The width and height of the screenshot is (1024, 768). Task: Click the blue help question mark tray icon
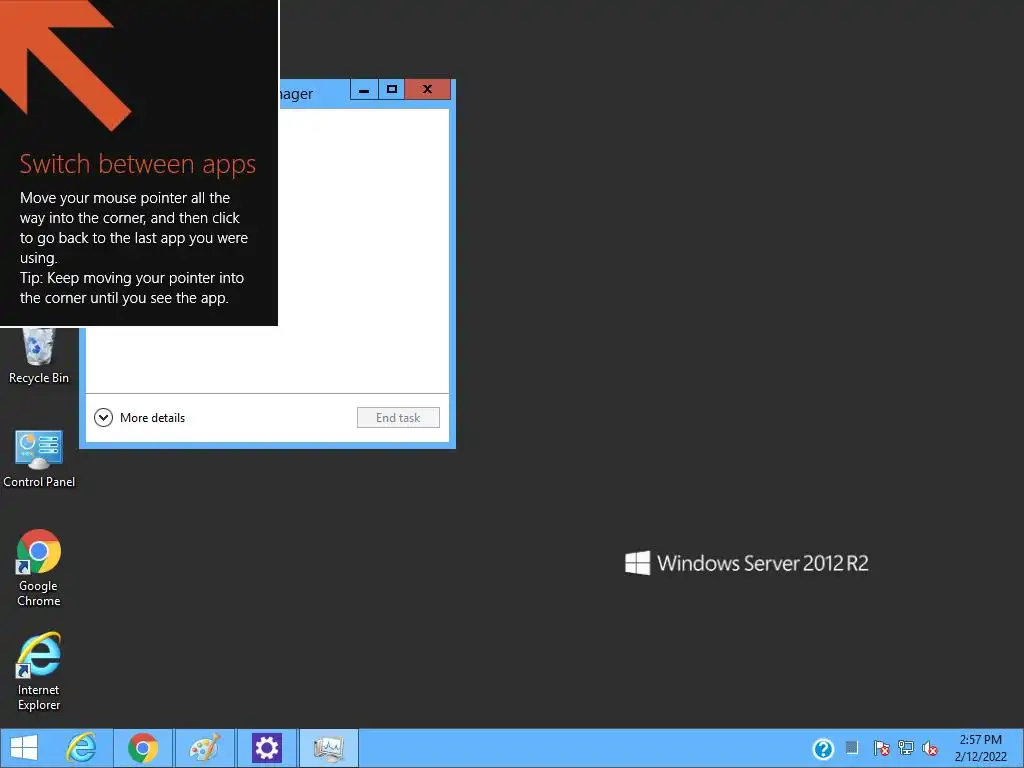823,748
